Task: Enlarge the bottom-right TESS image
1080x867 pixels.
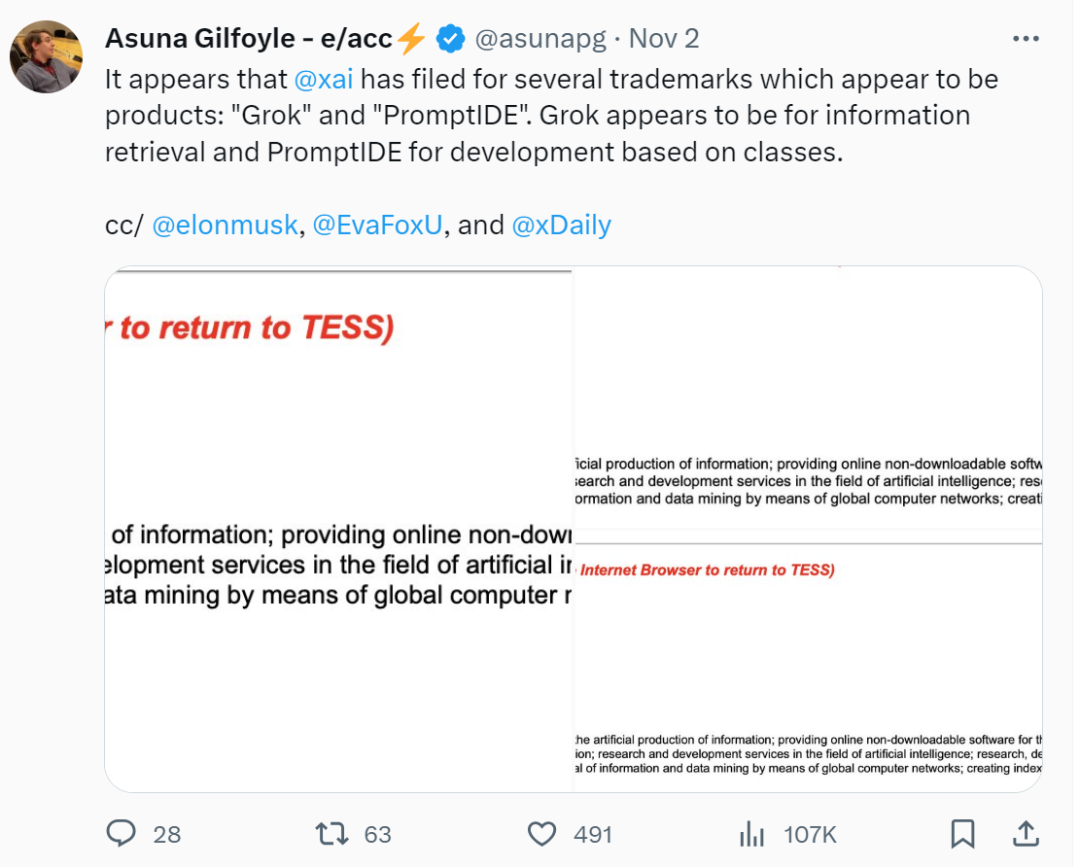Action: (x=808, y=661)
